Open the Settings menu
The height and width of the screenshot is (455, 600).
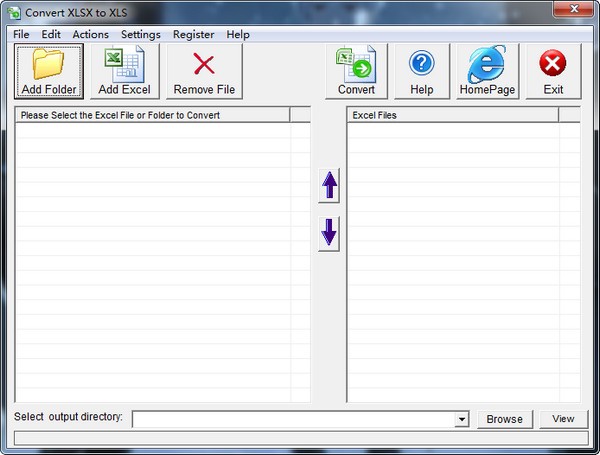(140, 34)
